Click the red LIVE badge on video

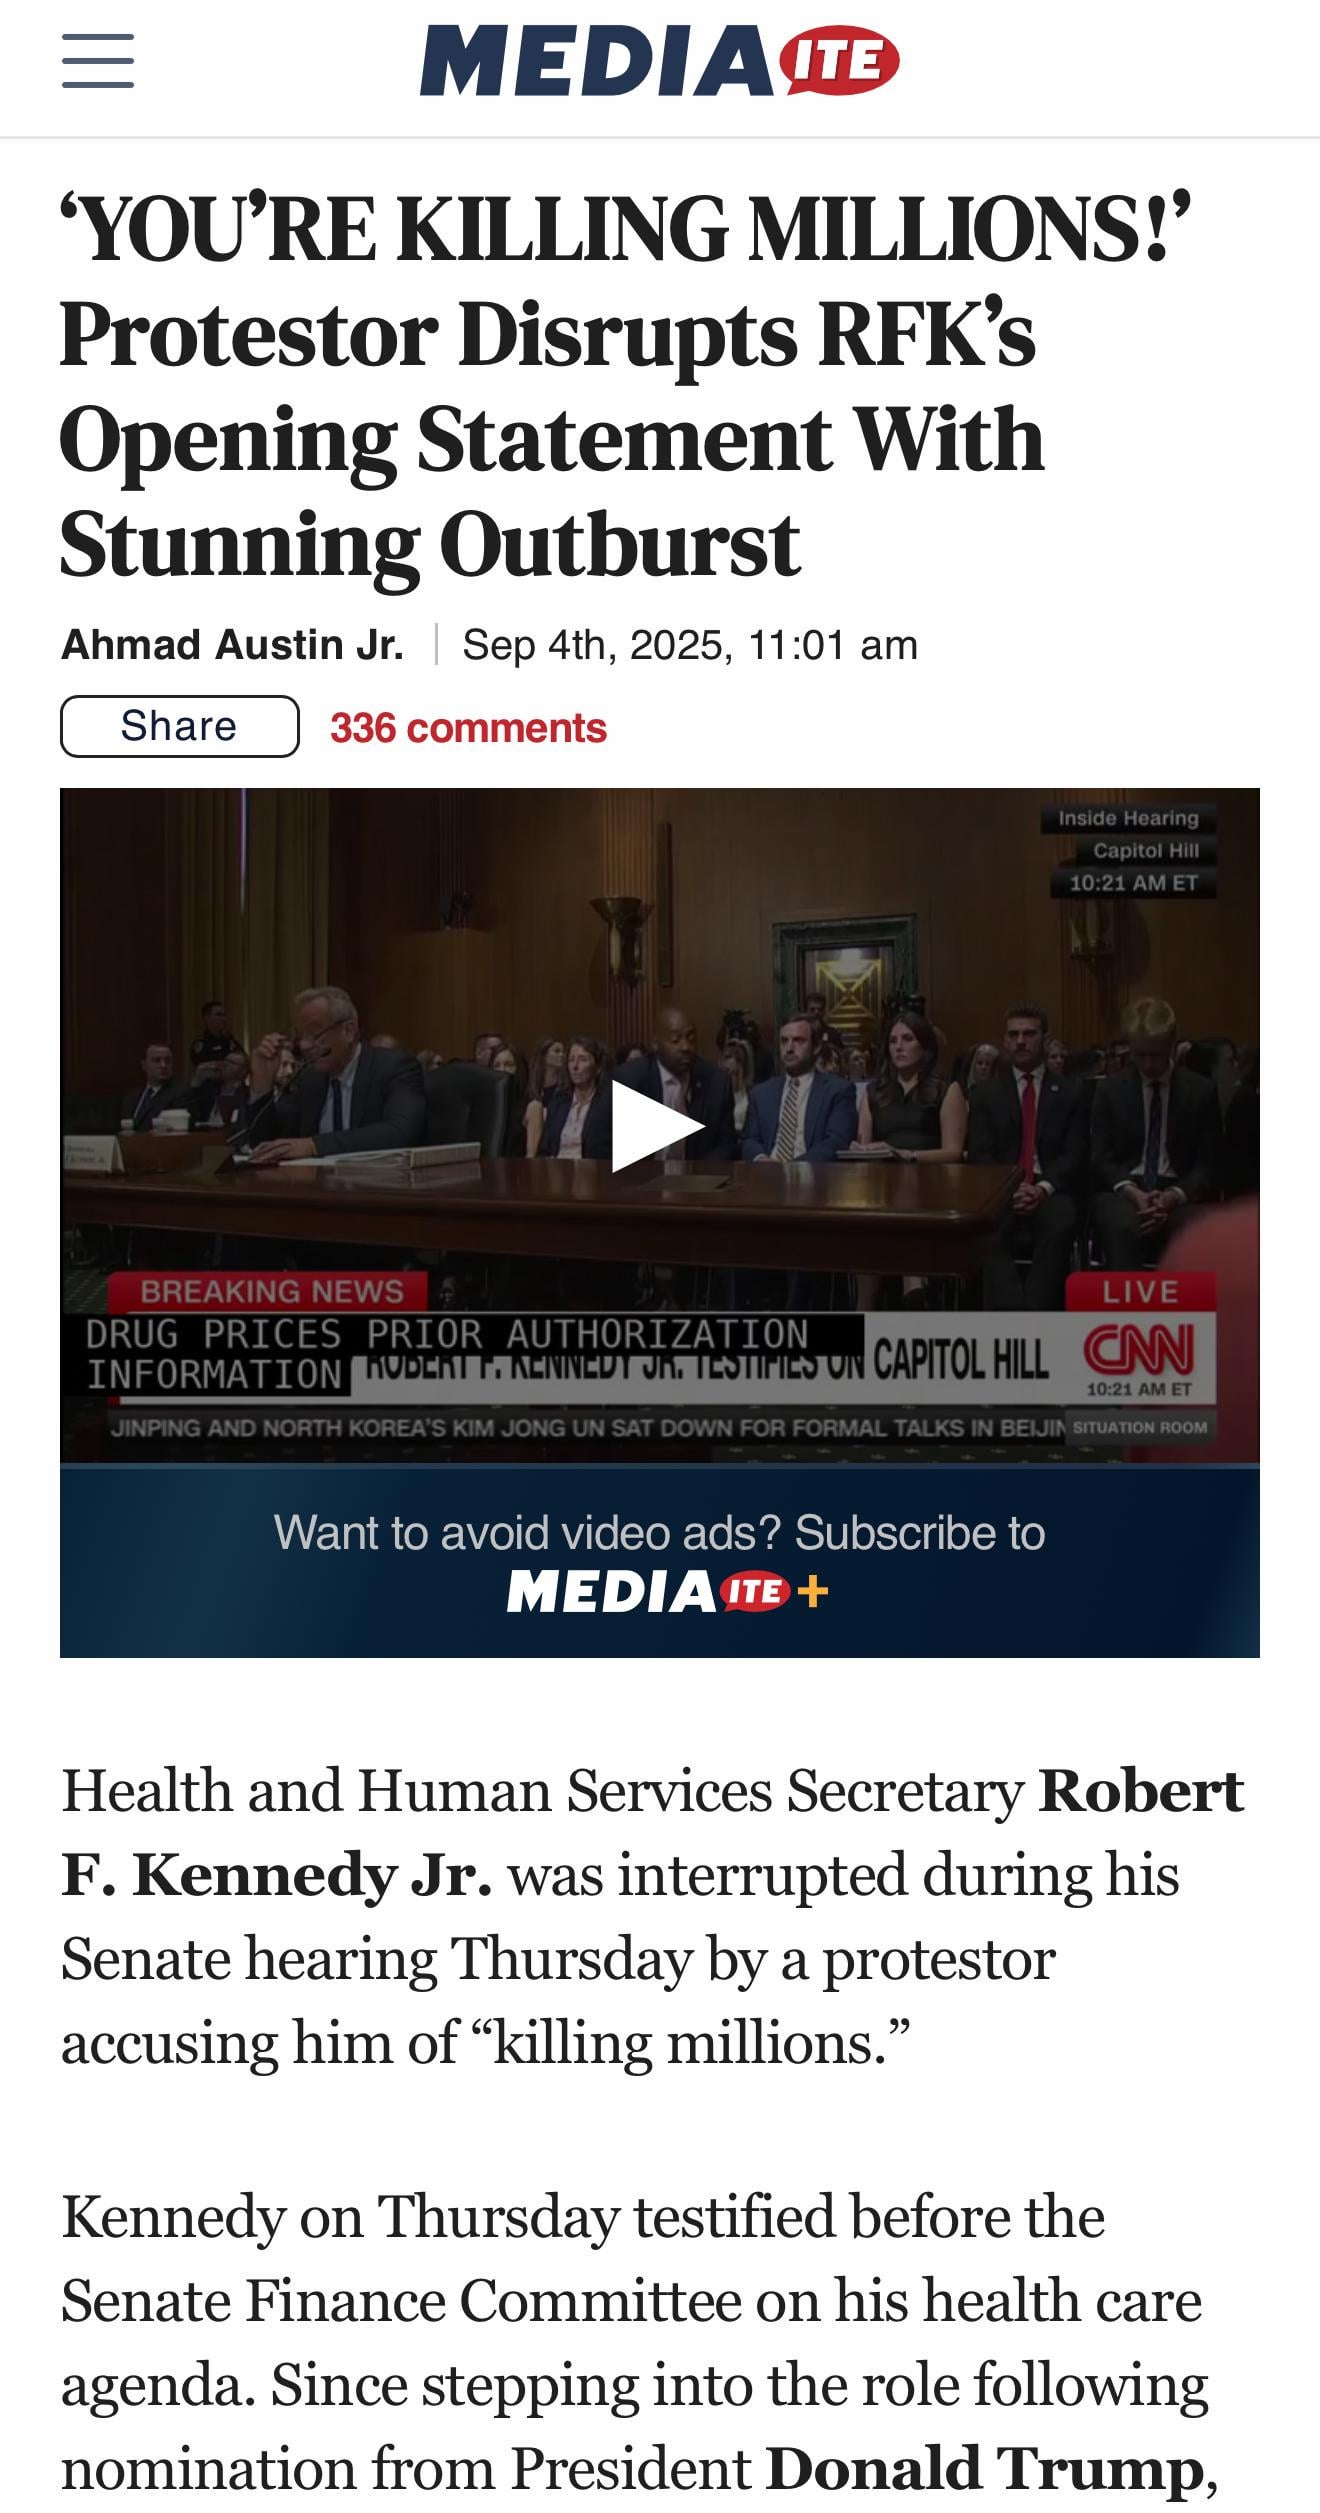click(1141, 1291)
